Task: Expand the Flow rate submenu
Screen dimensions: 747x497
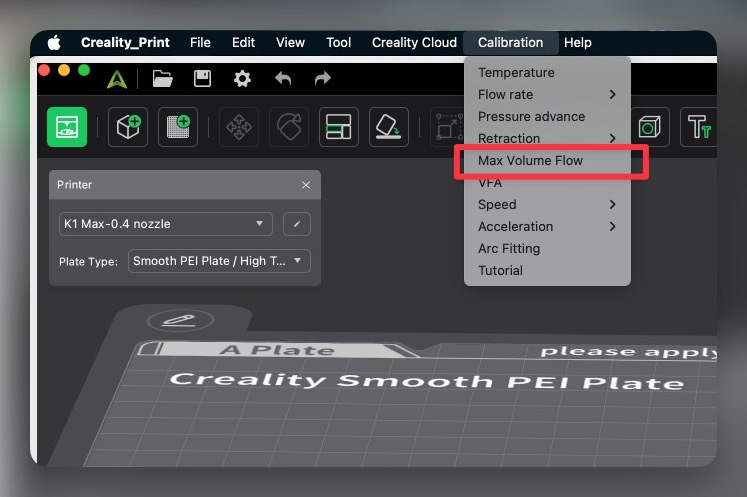Action: point(546,95)
